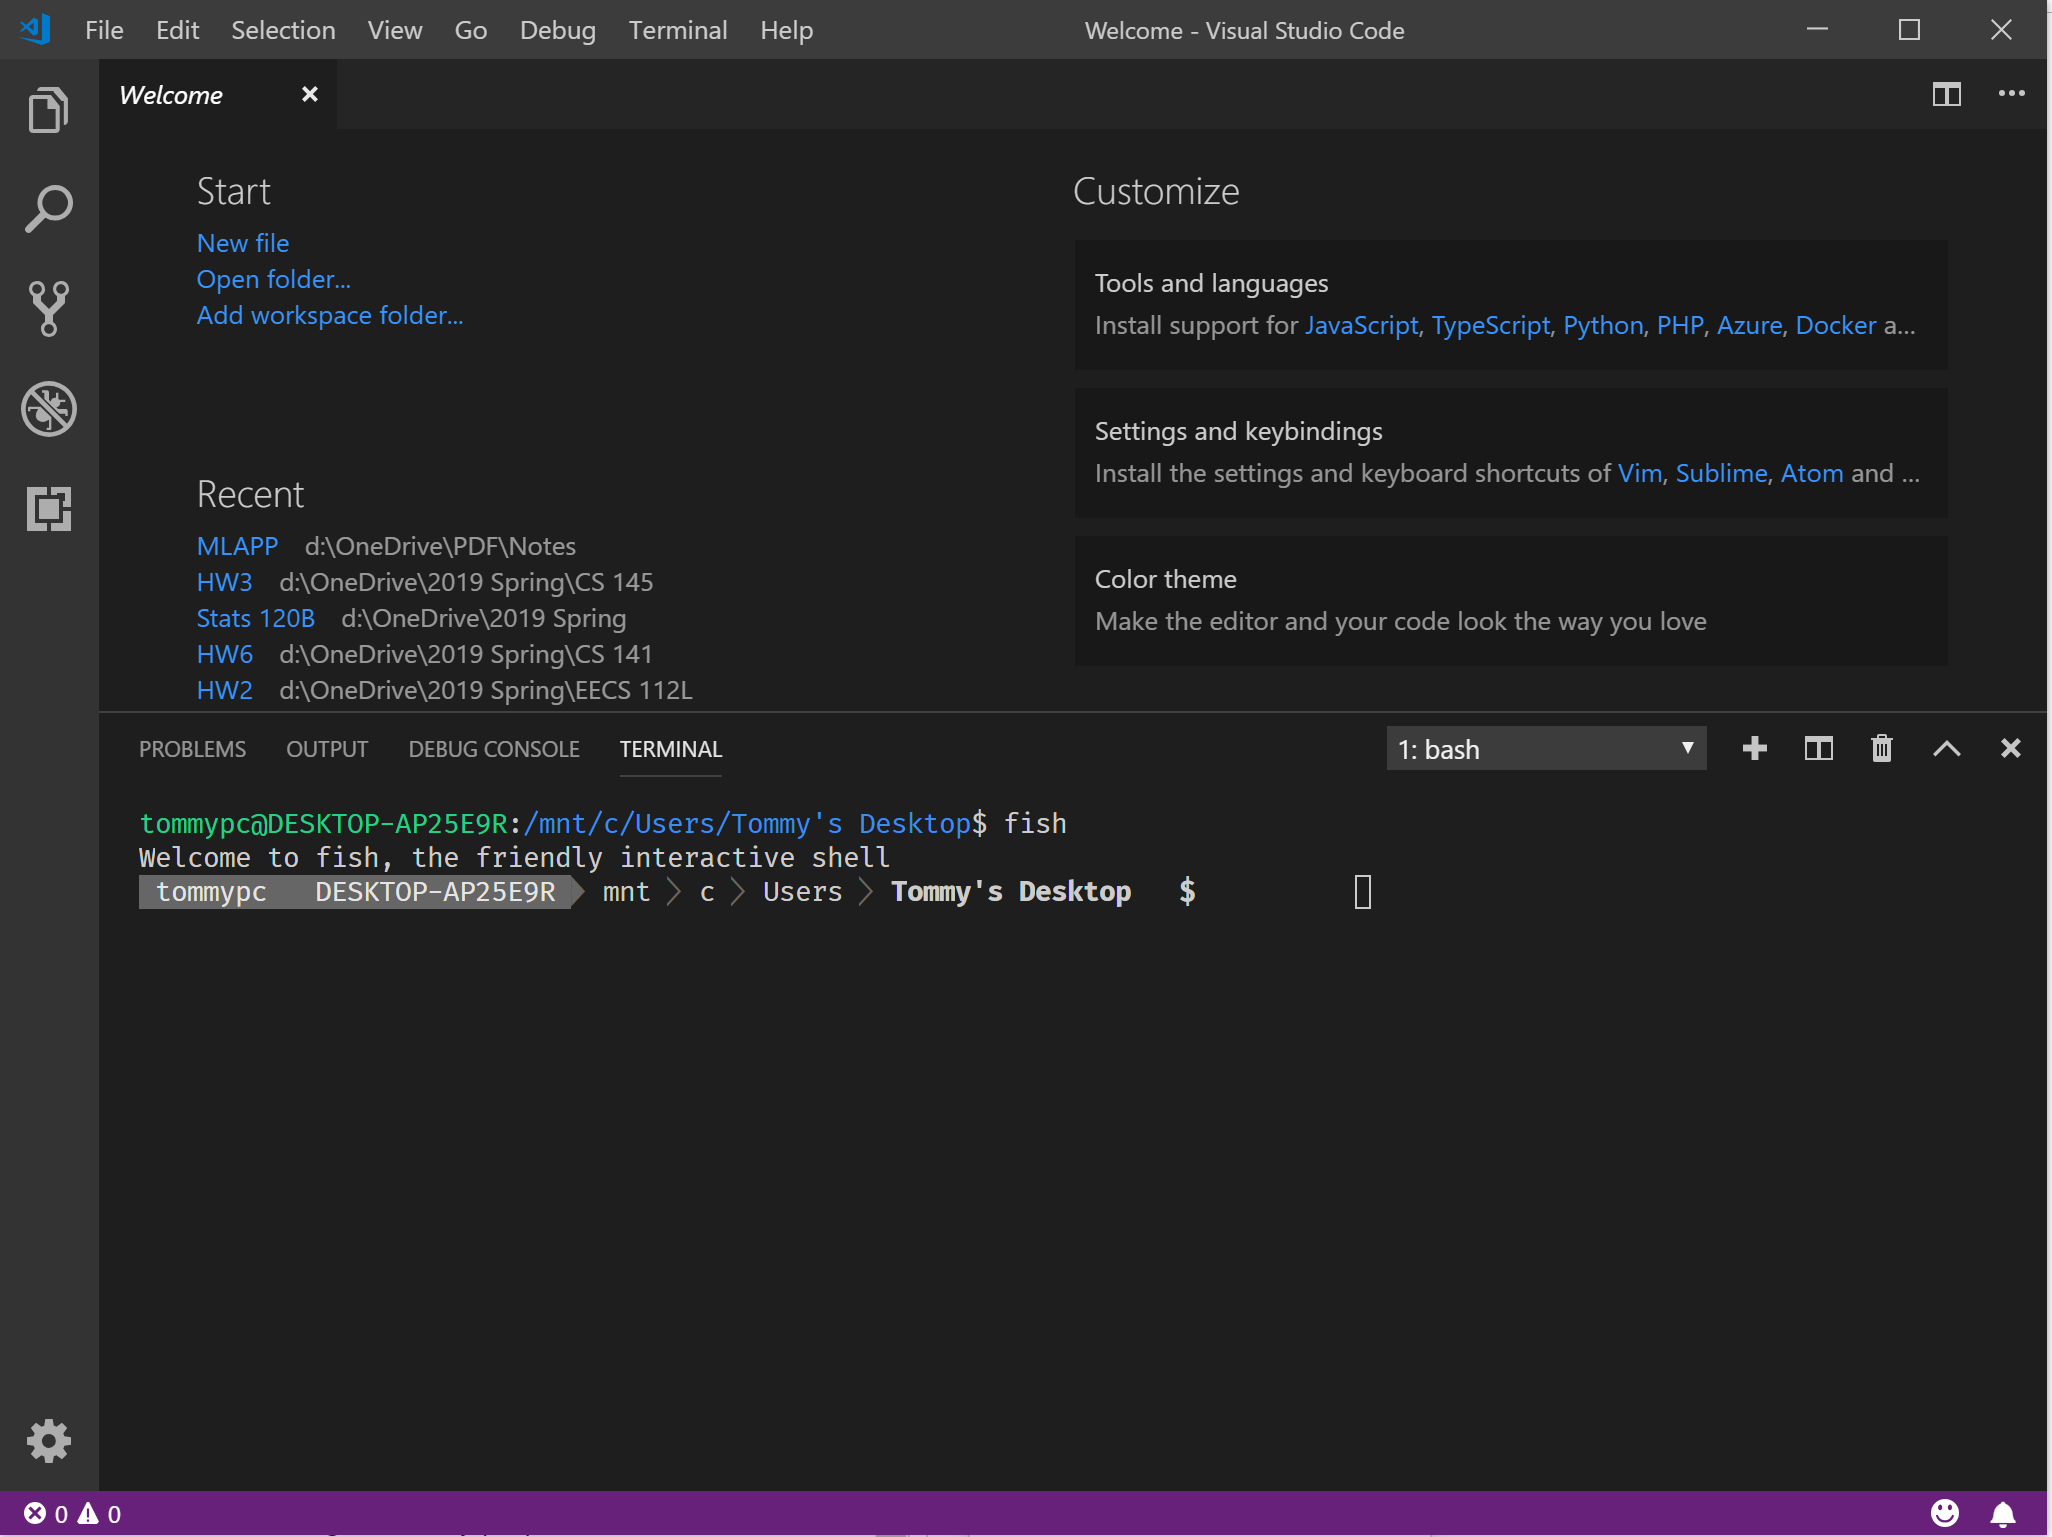Screen dimensions: 2052x1537
Task: Switch to the PROBLEMS tab
Action: [x=192, y=748]
